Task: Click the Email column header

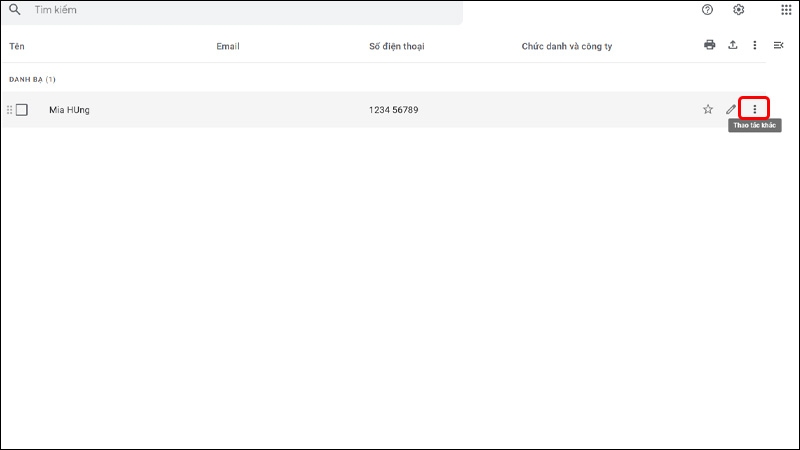Action: [x=228, y=46]
